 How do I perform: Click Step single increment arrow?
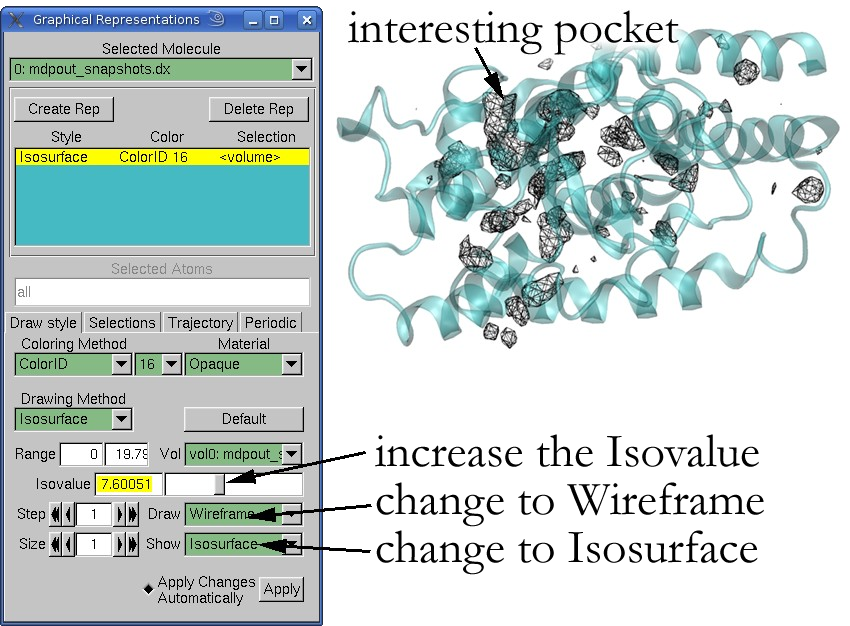[x=120, y=514]
